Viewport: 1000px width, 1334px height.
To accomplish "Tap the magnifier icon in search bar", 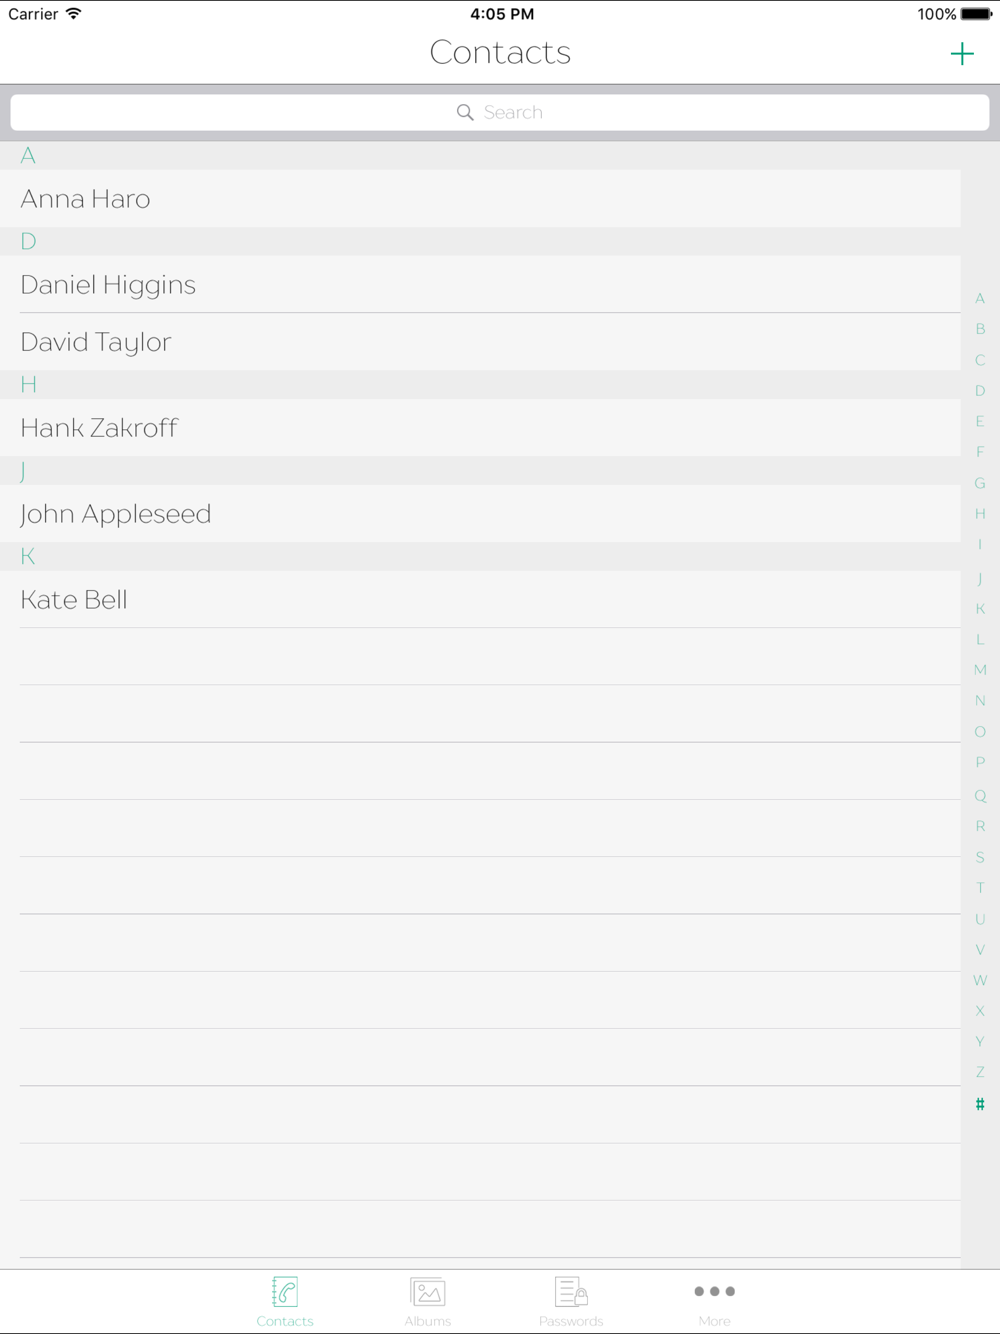I will [465, 112].
